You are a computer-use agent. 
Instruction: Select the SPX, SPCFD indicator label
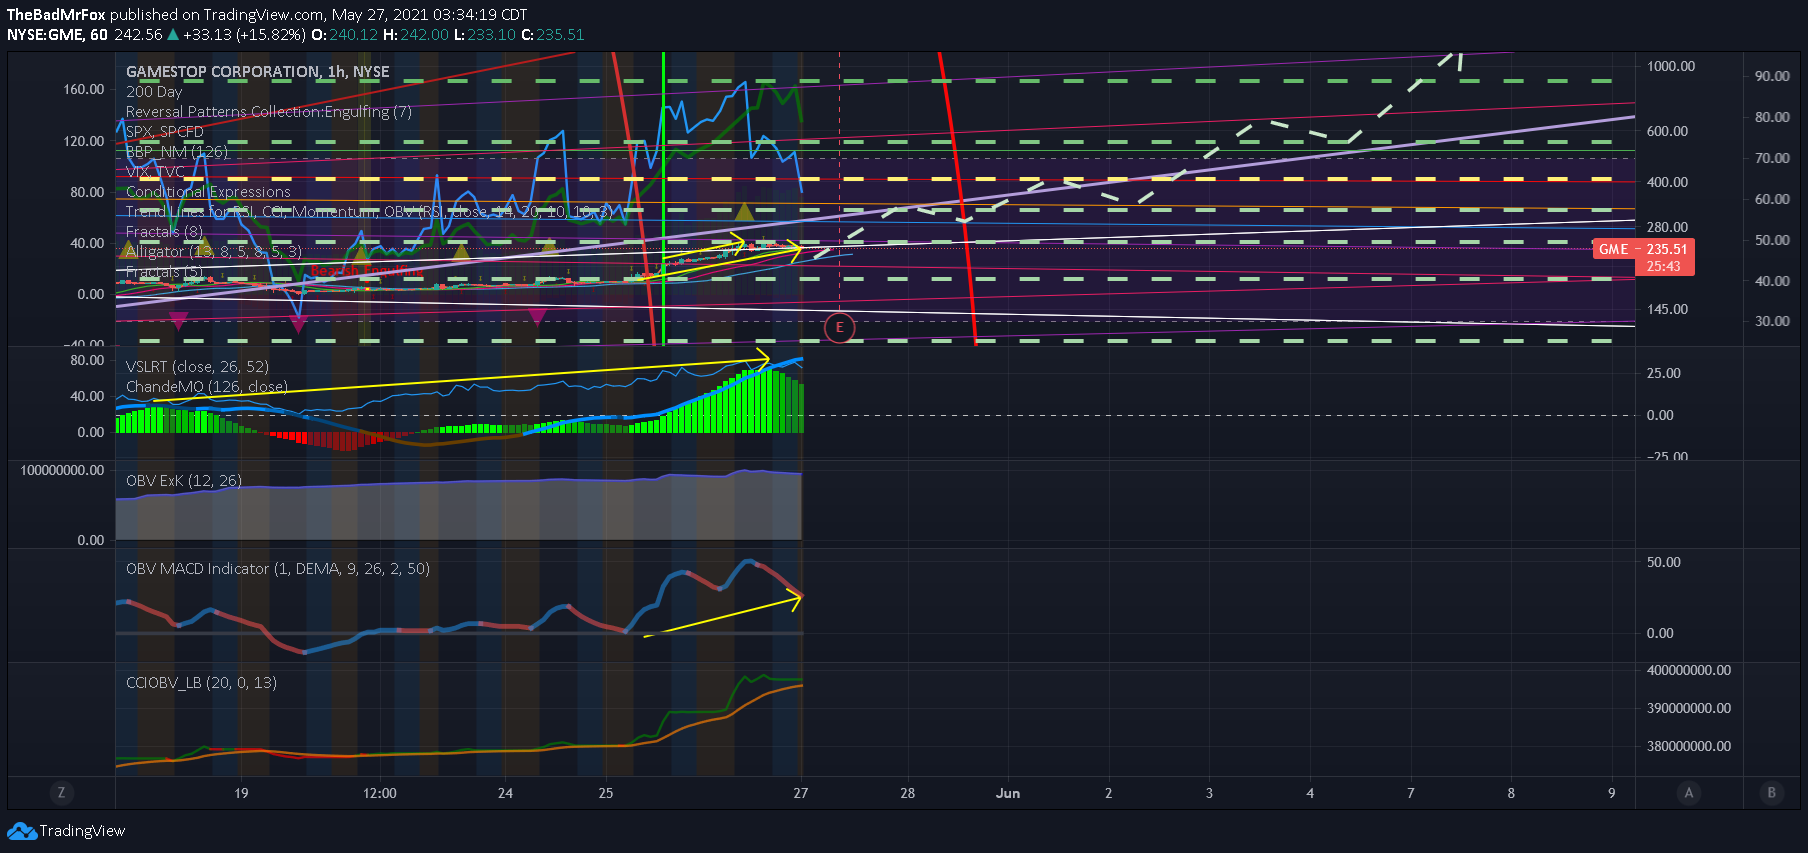click(x=165, y=132)
